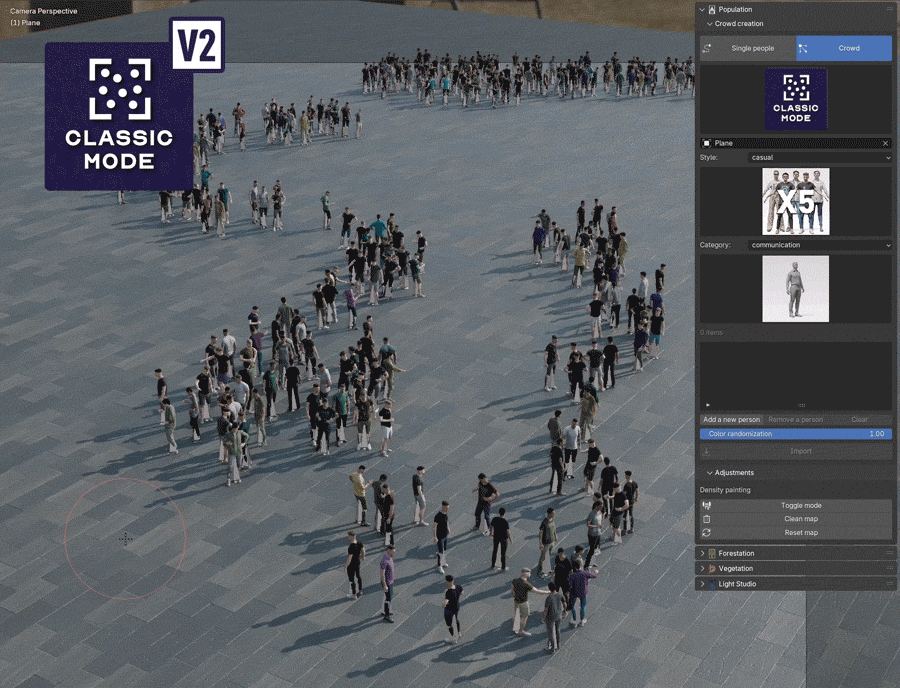Screen dimensions: 900x688
Task: Adjust the Color randomization slider
Action: pyautogui.click(x=795, y=434)
